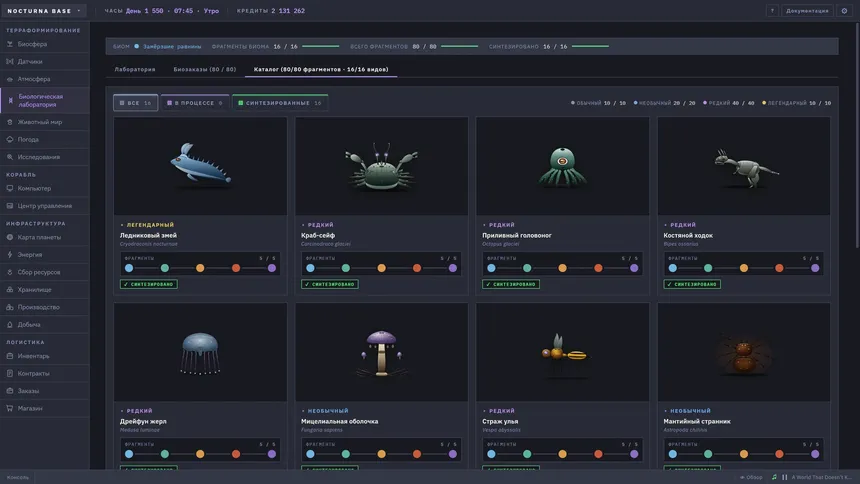Image resolution: width=860 pixels, height=484 pixels.
Task: Open the Биосфера section icon
Action: (10, 44)
